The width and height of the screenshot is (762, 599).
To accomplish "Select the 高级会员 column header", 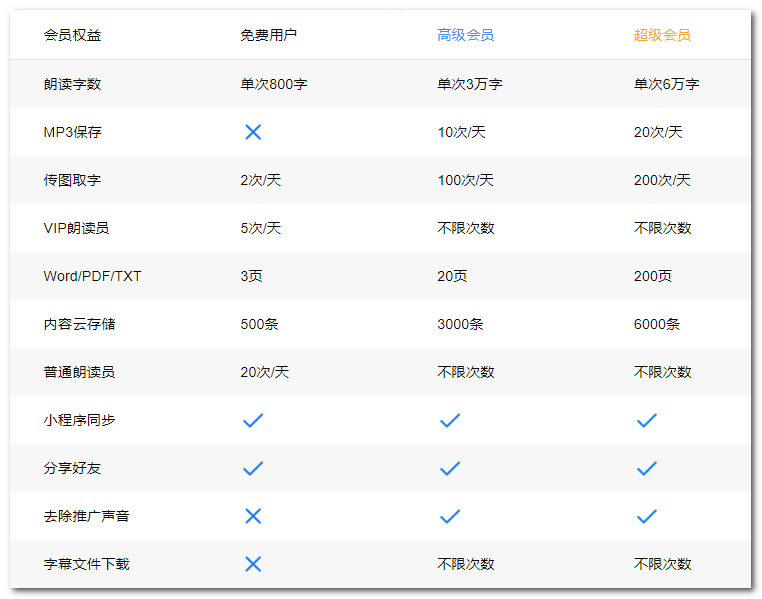I will 465,35.
